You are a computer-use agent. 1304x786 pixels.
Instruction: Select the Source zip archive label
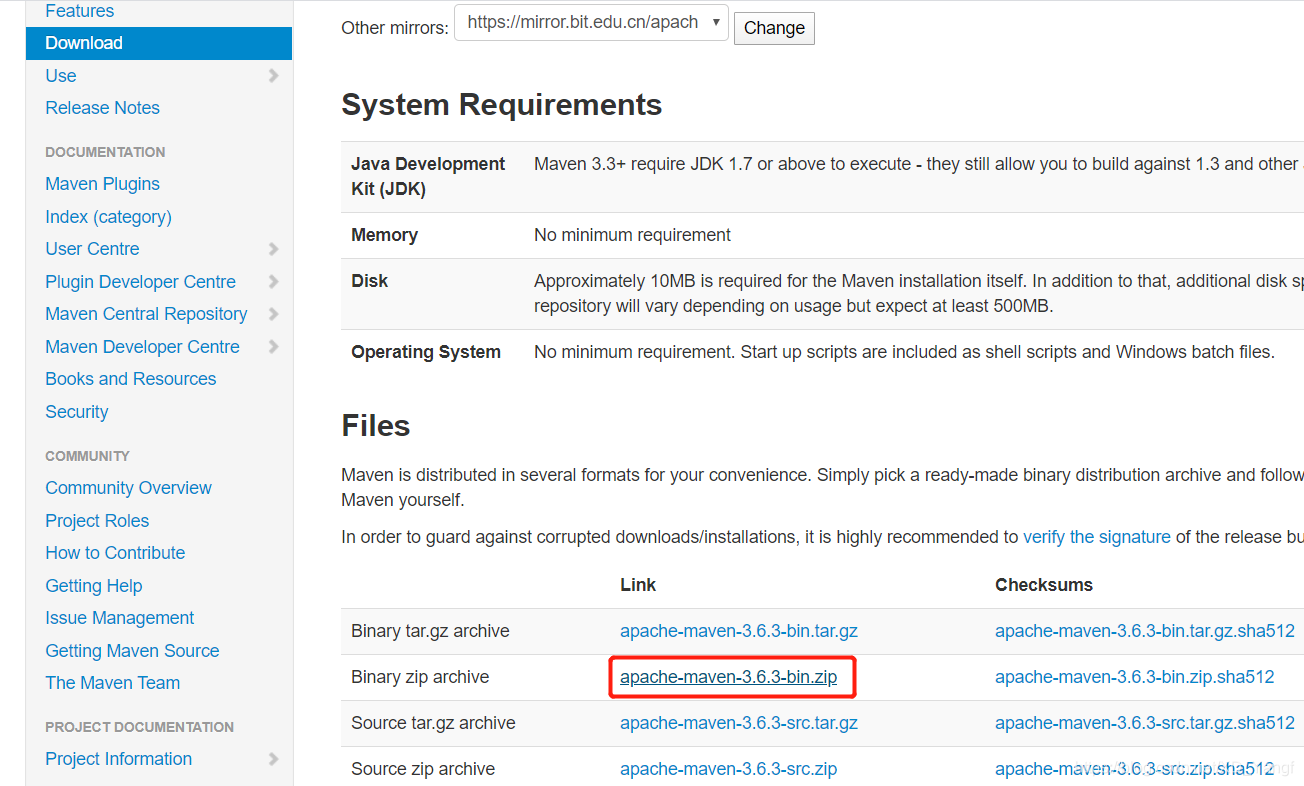(423, 769)
